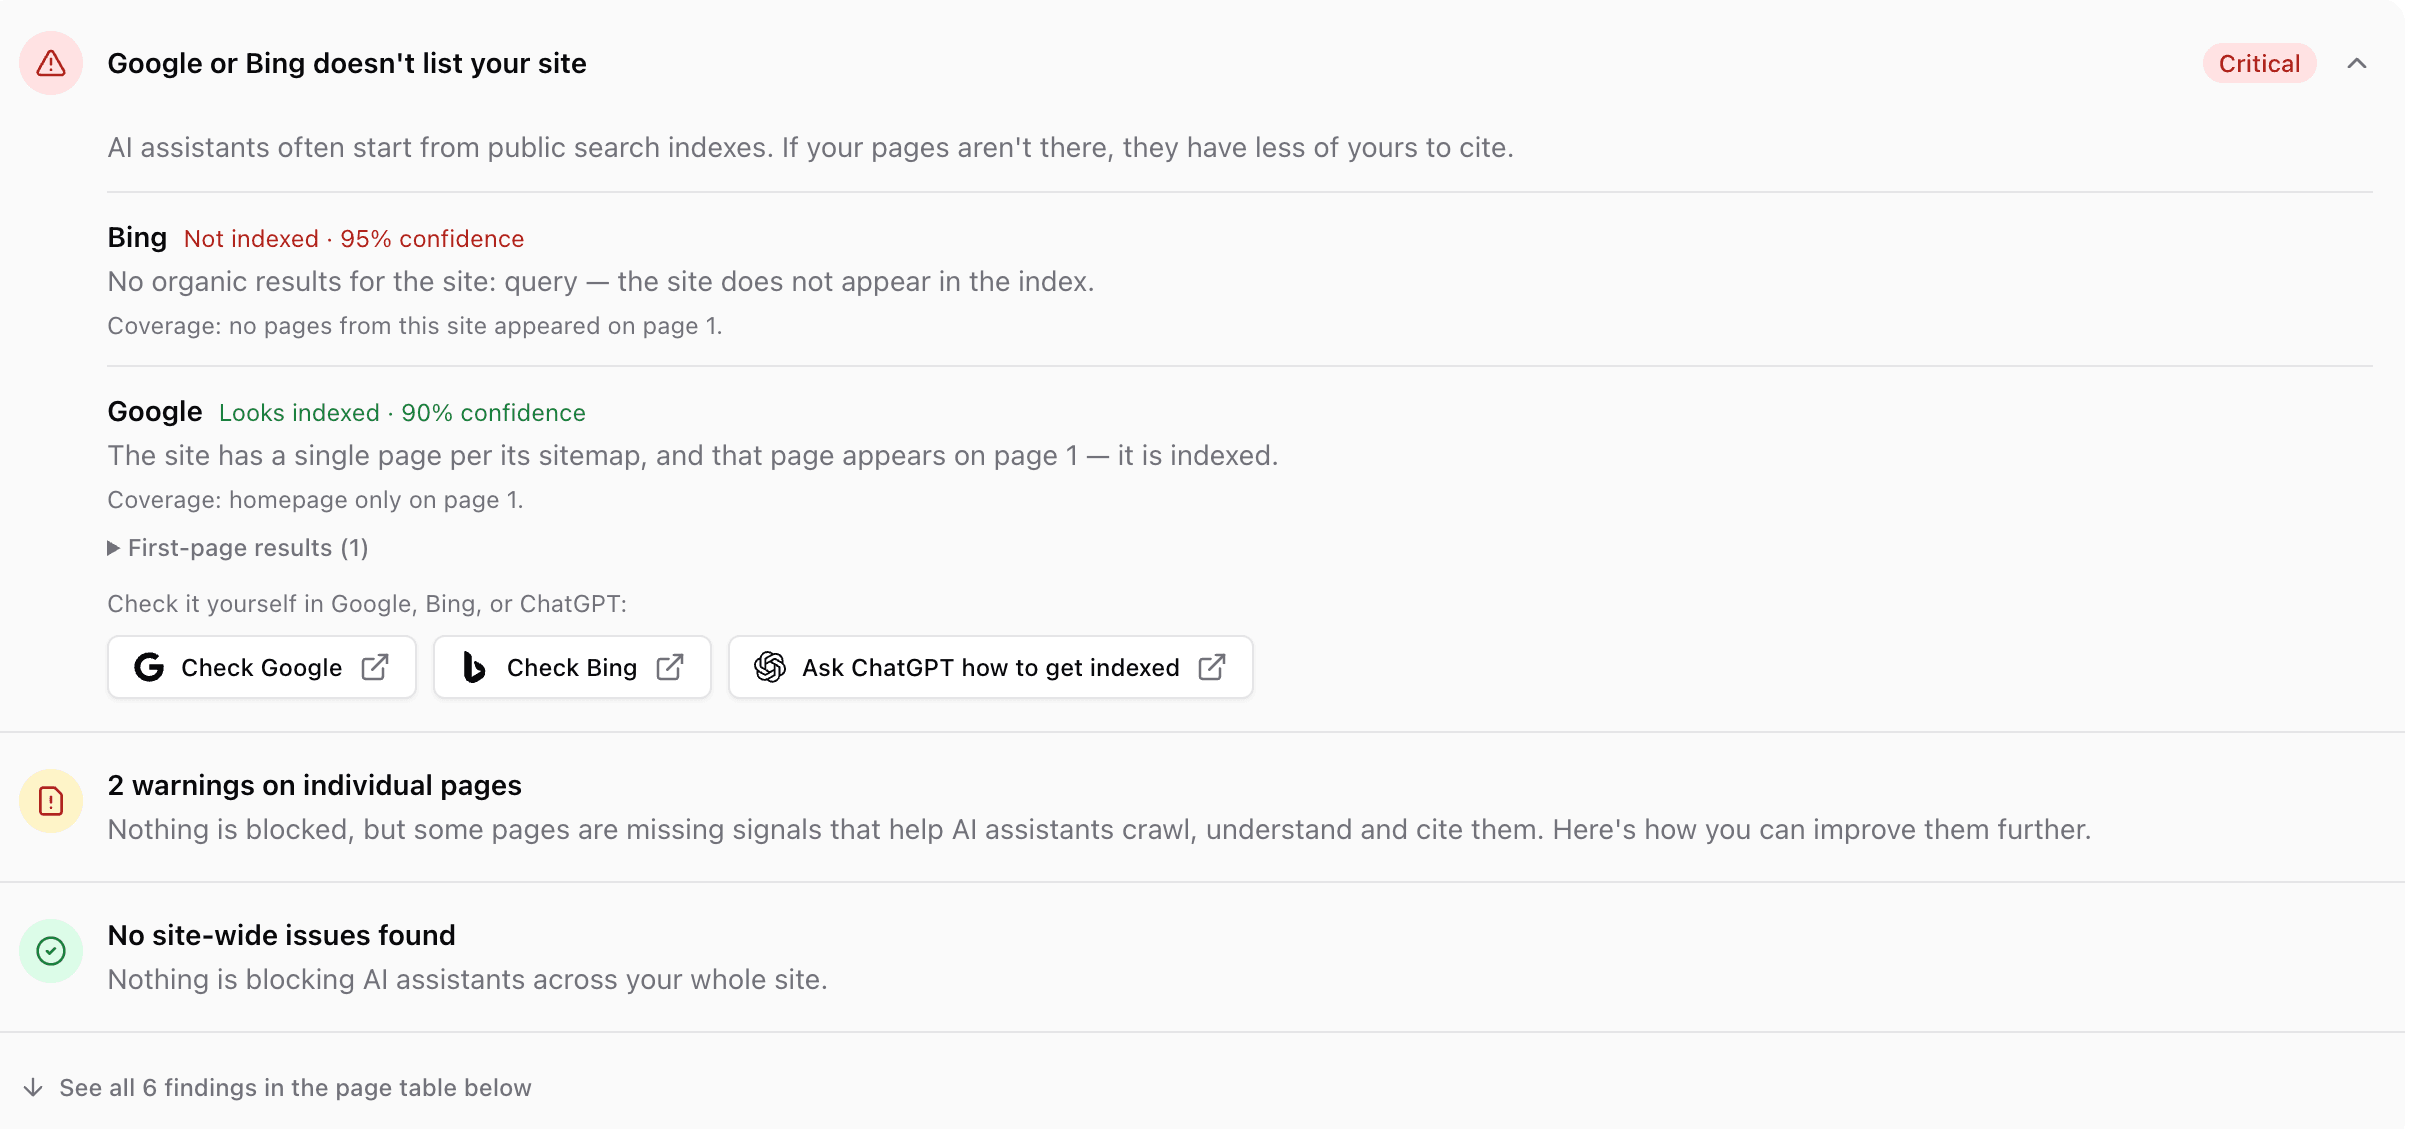Click external link icon in Check Google
Viewport: 2409px width, 1129px height.
tap(375, 667)
